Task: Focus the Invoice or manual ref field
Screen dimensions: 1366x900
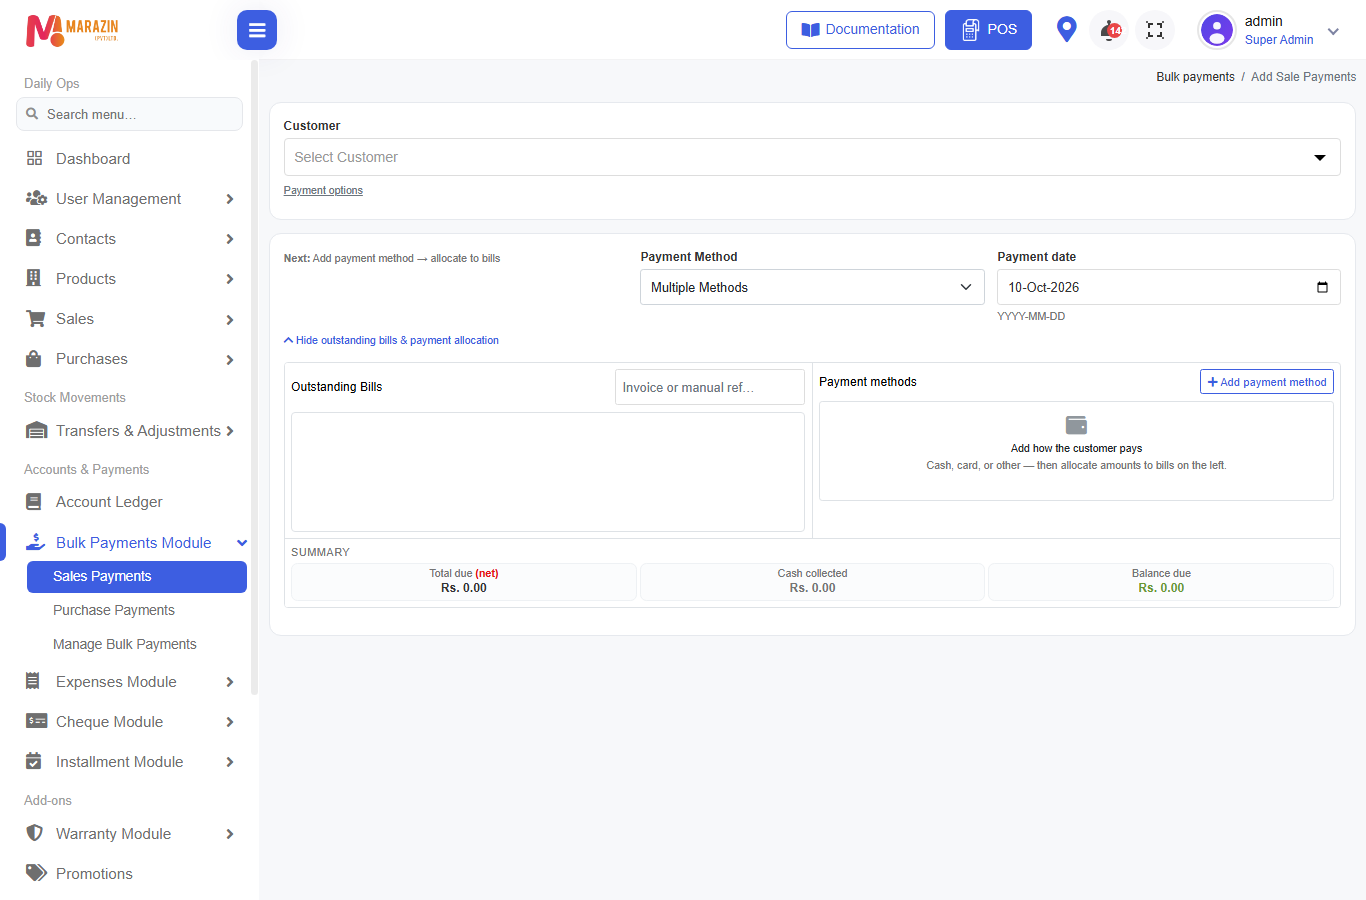Action: tap(710, 387)
